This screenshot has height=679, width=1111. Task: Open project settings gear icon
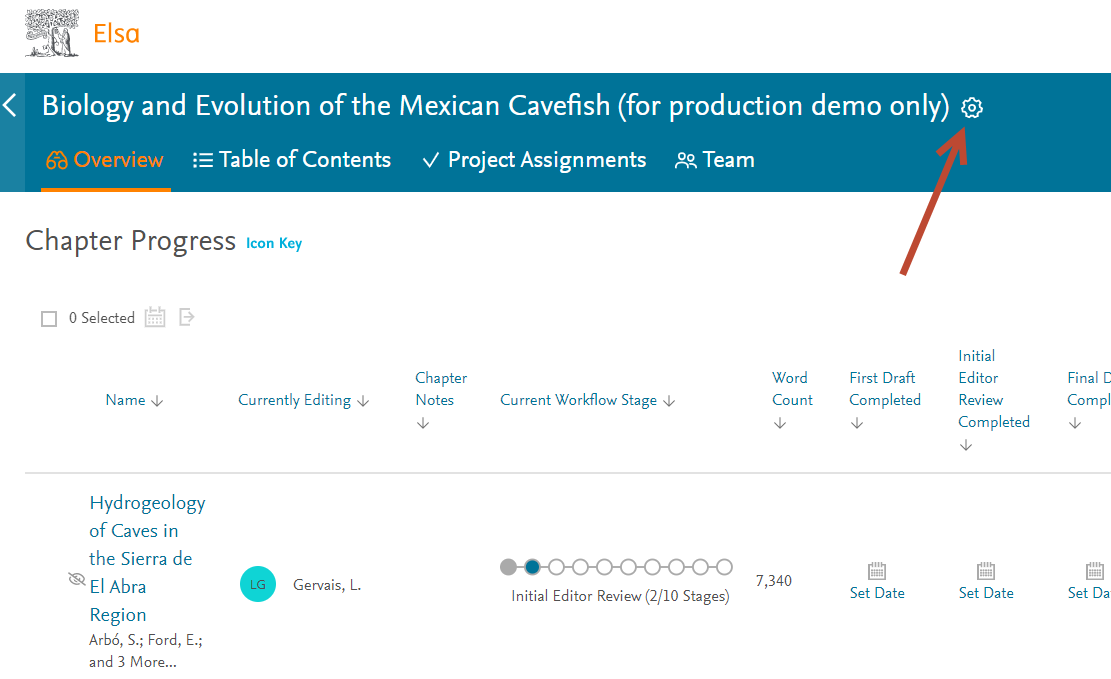coord(972,108)
